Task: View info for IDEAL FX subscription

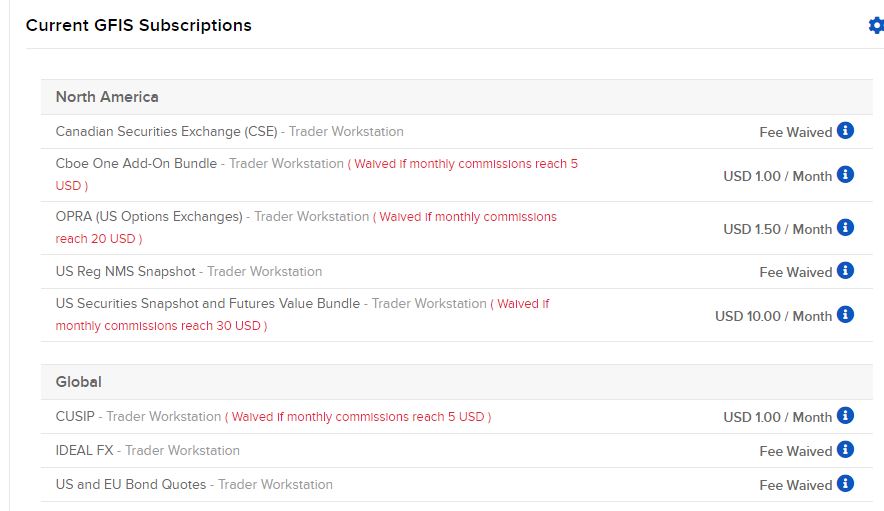Action: tap(845, 450)
